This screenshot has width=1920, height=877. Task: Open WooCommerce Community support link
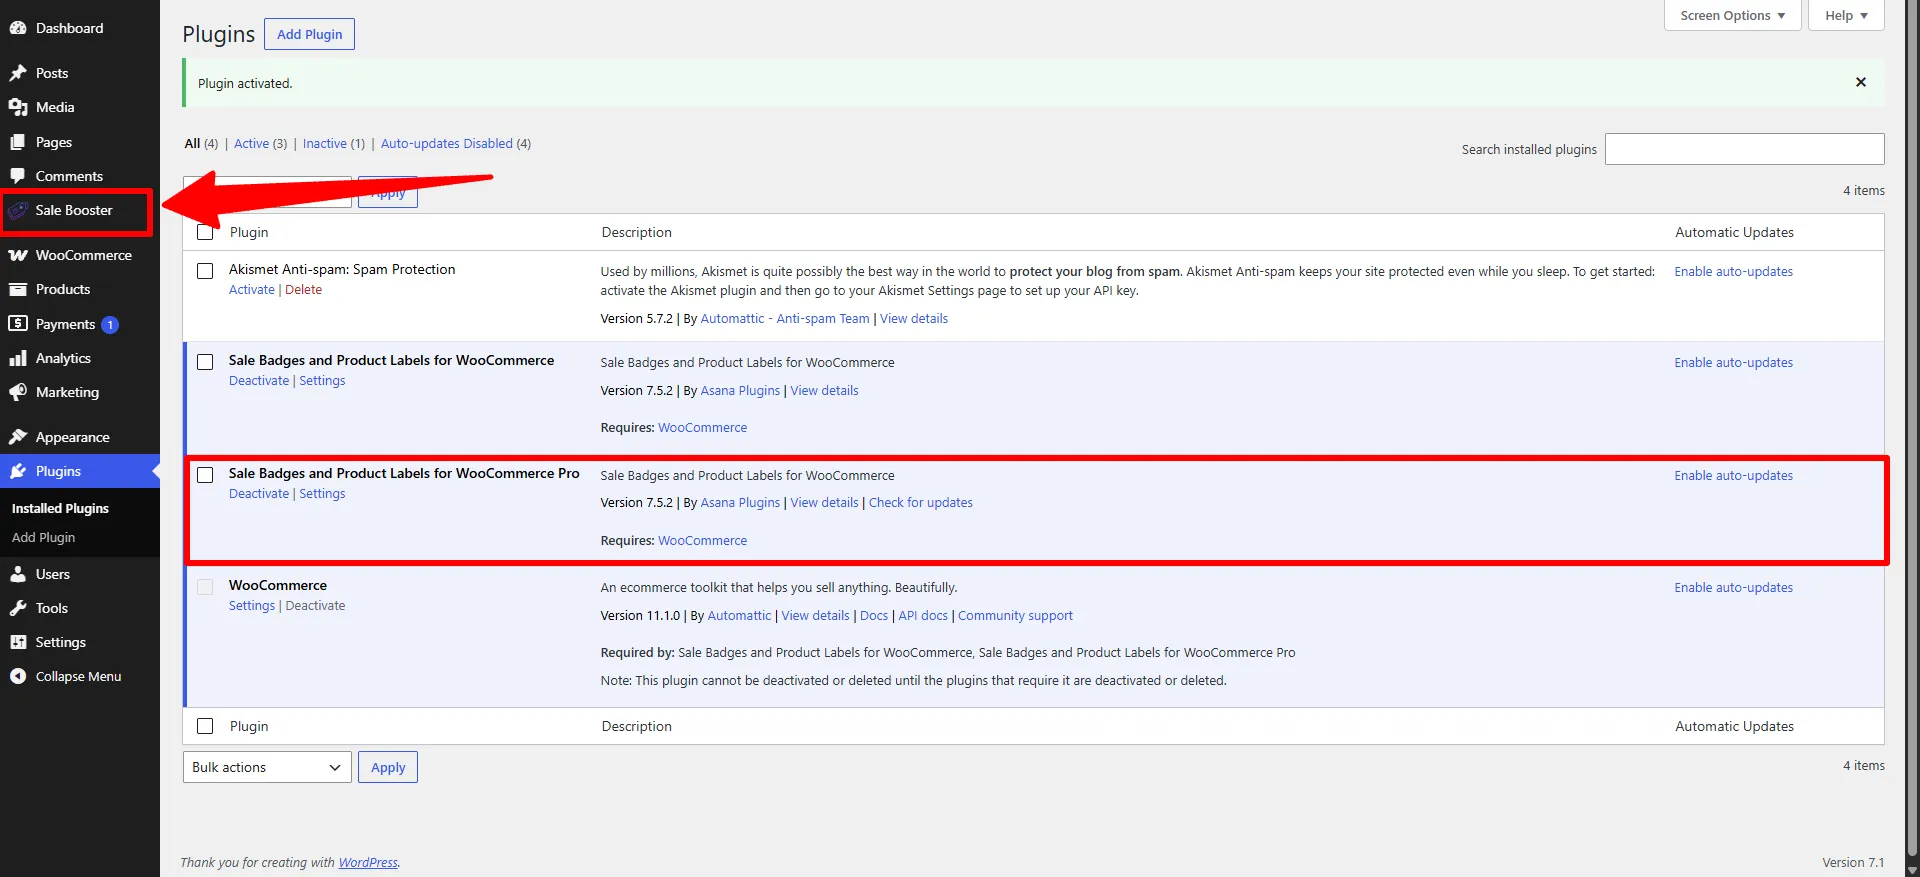coord(1015,616)
